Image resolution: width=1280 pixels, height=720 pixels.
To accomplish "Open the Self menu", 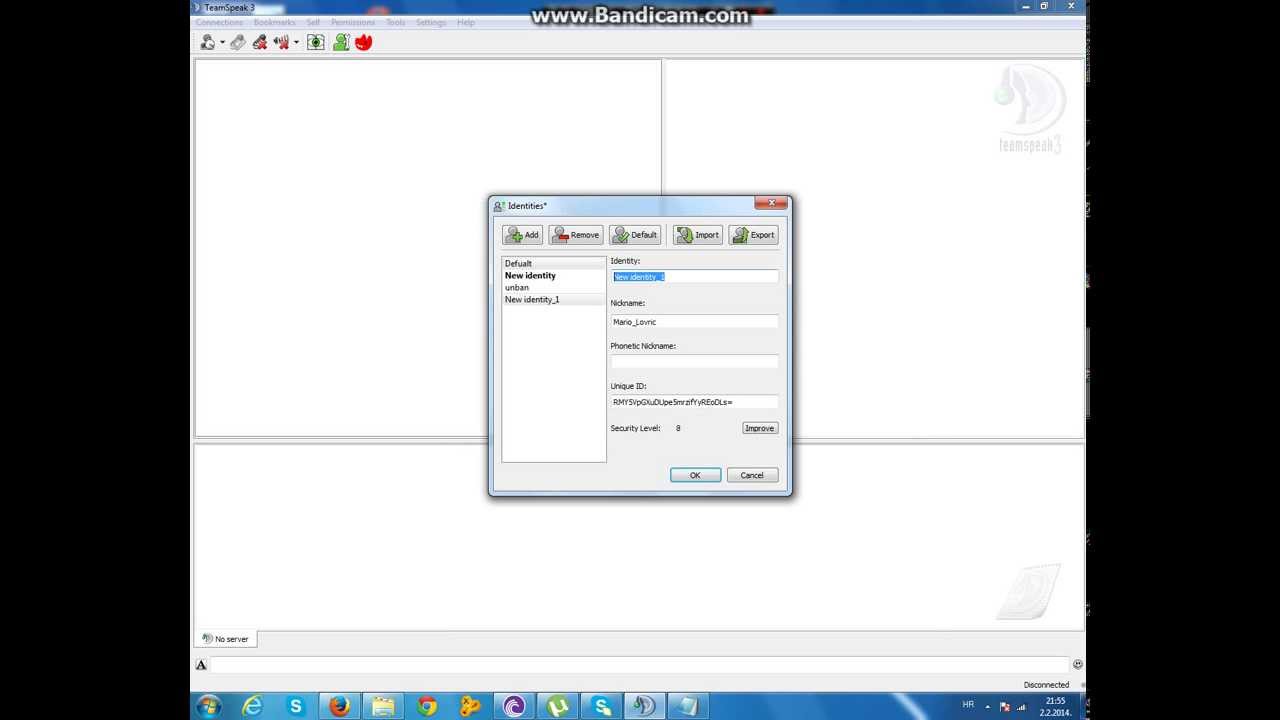I will 313,22.
